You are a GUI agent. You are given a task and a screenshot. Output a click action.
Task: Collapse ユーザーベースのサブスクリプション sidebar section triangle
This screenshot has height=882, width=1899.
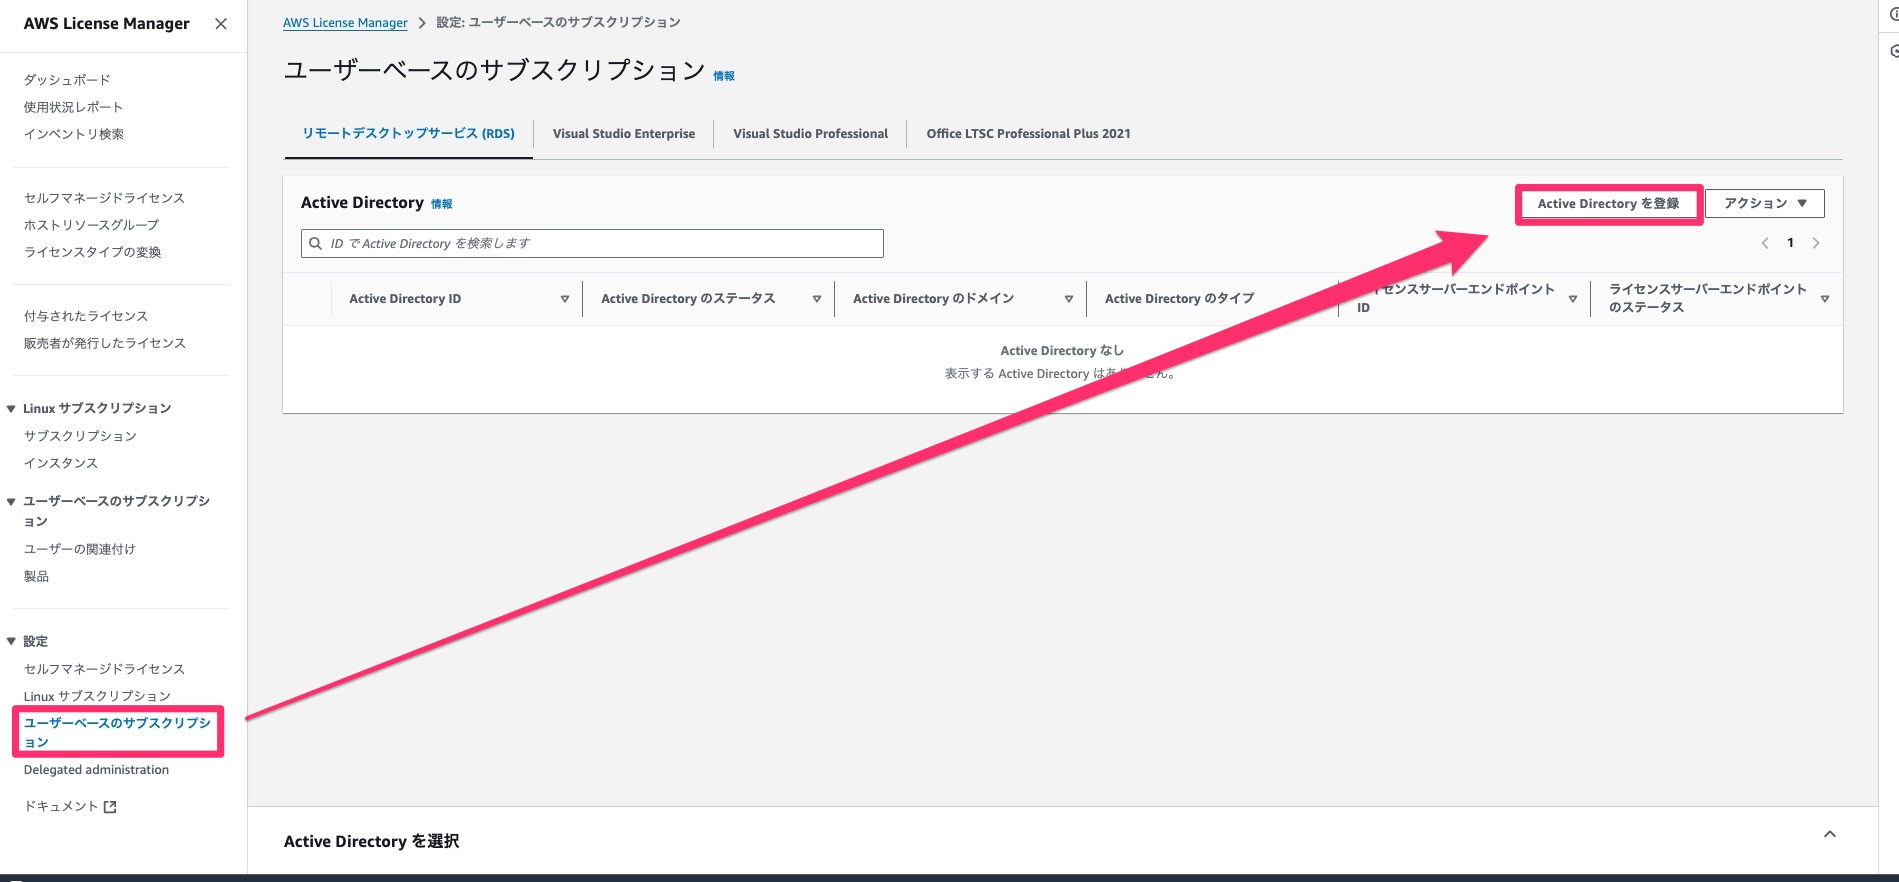point(11,502)
